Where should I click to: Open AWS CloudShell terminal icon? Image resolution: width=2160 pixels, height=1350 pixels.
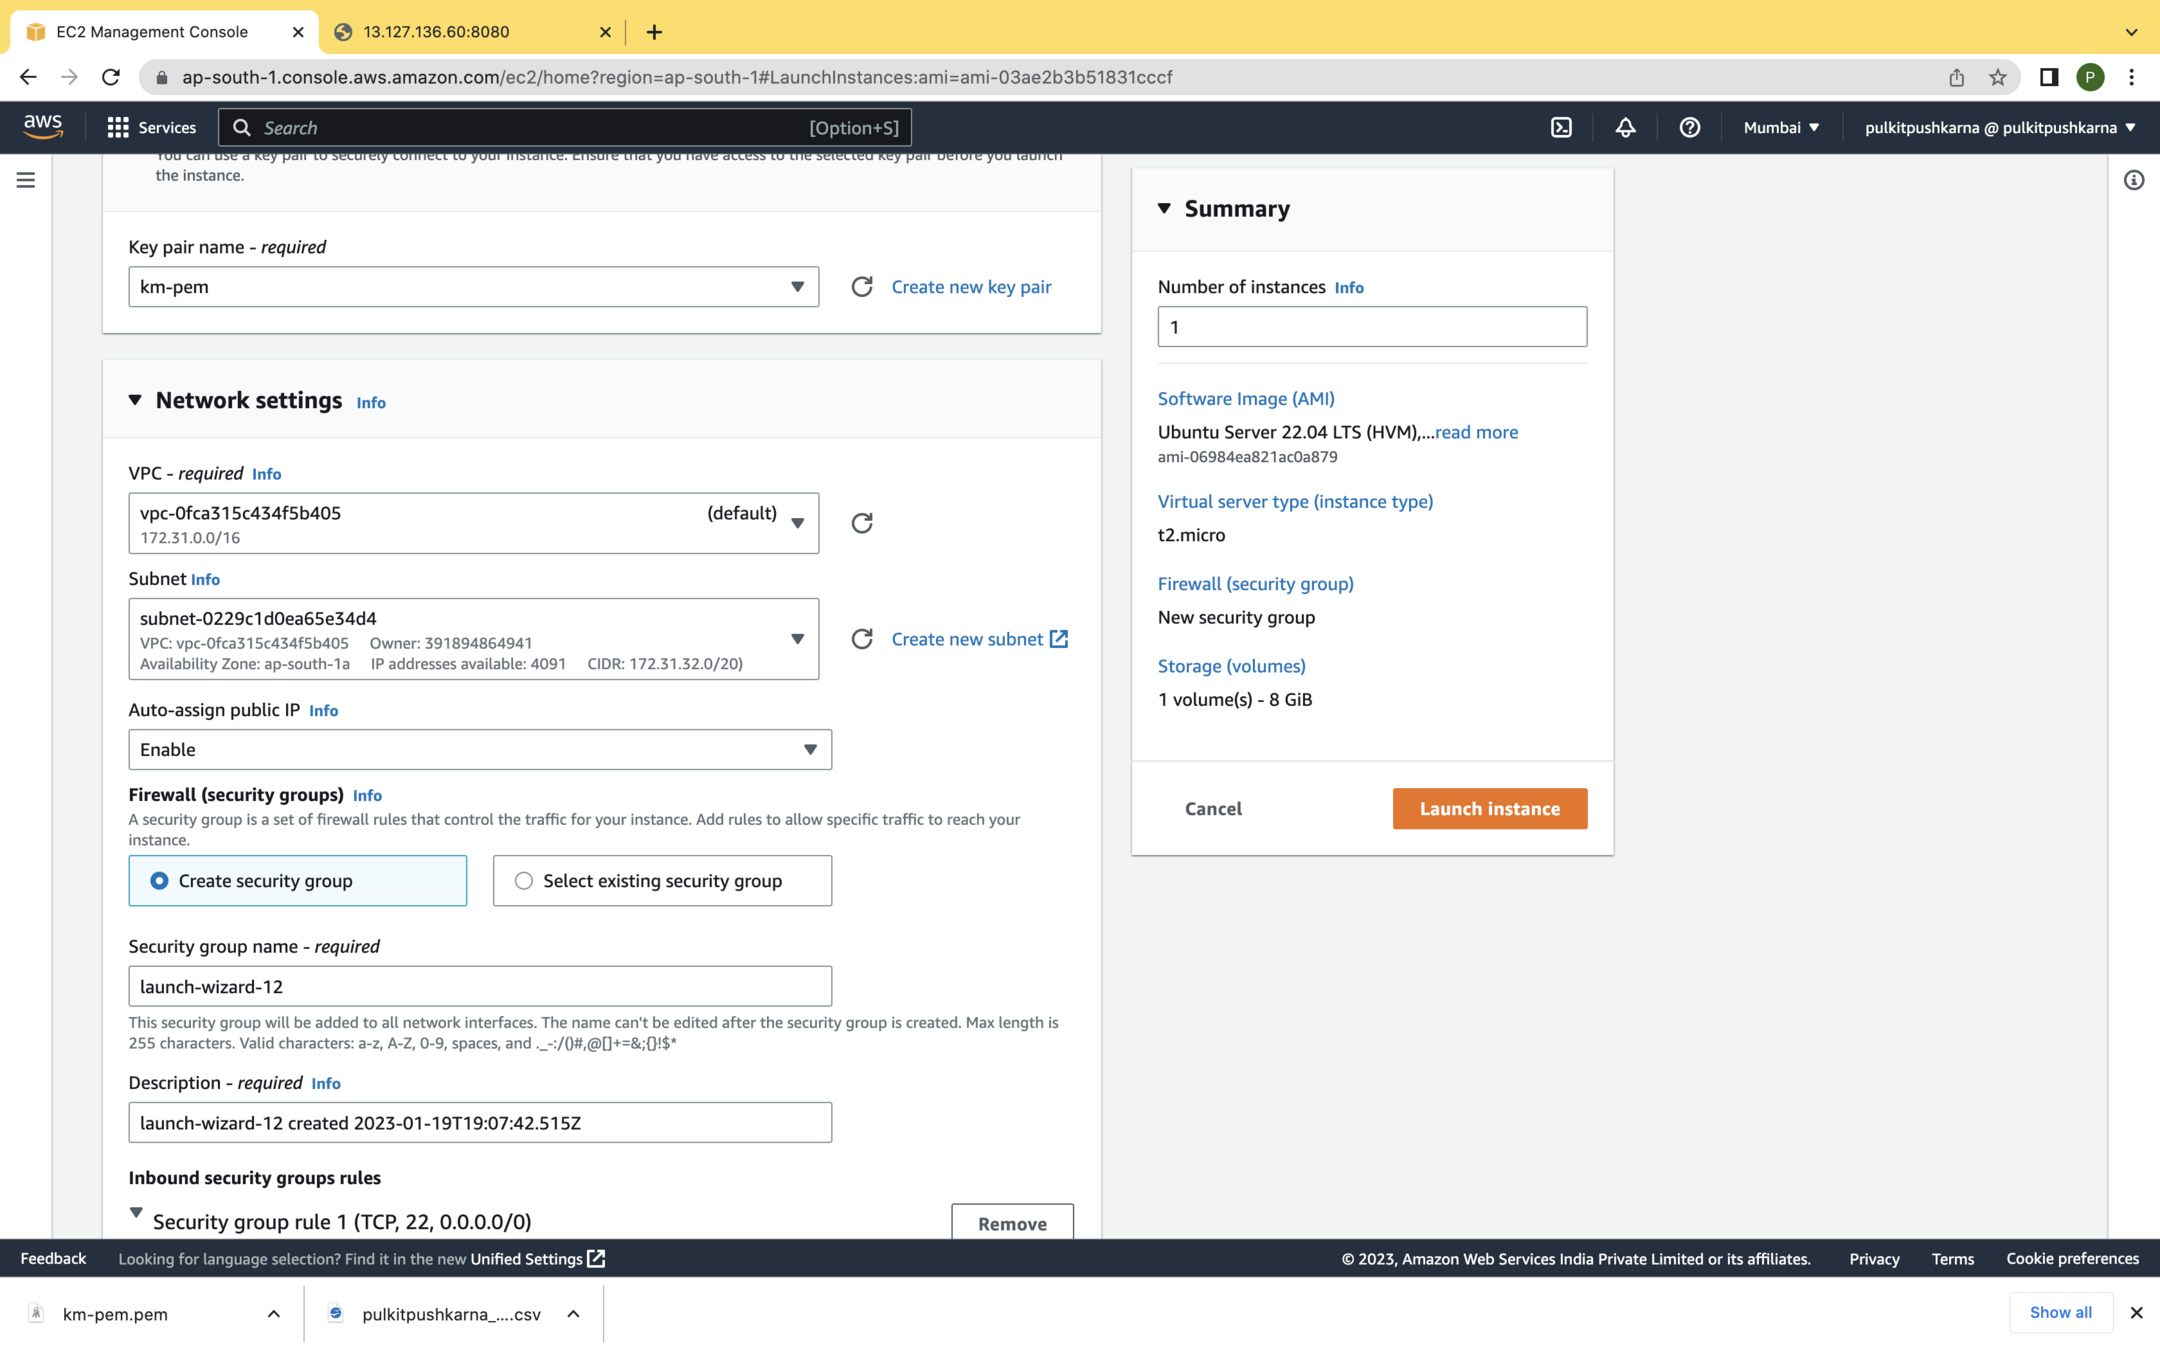pos(1561,127)
